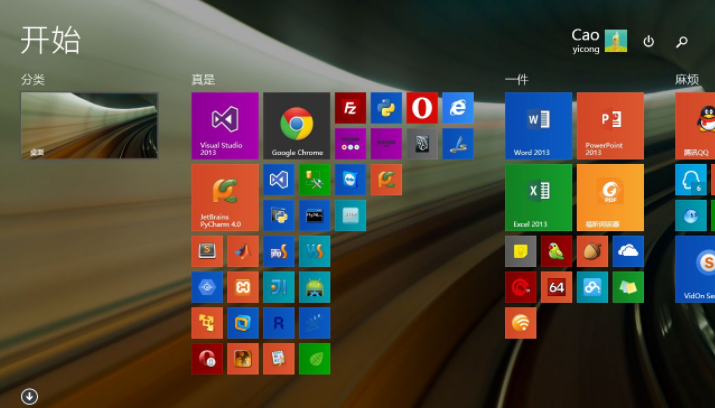Open the orange Foxit PDF reader tile
Image resolution: width=715 pixels, height=408 pixels.
pos(610,197)
